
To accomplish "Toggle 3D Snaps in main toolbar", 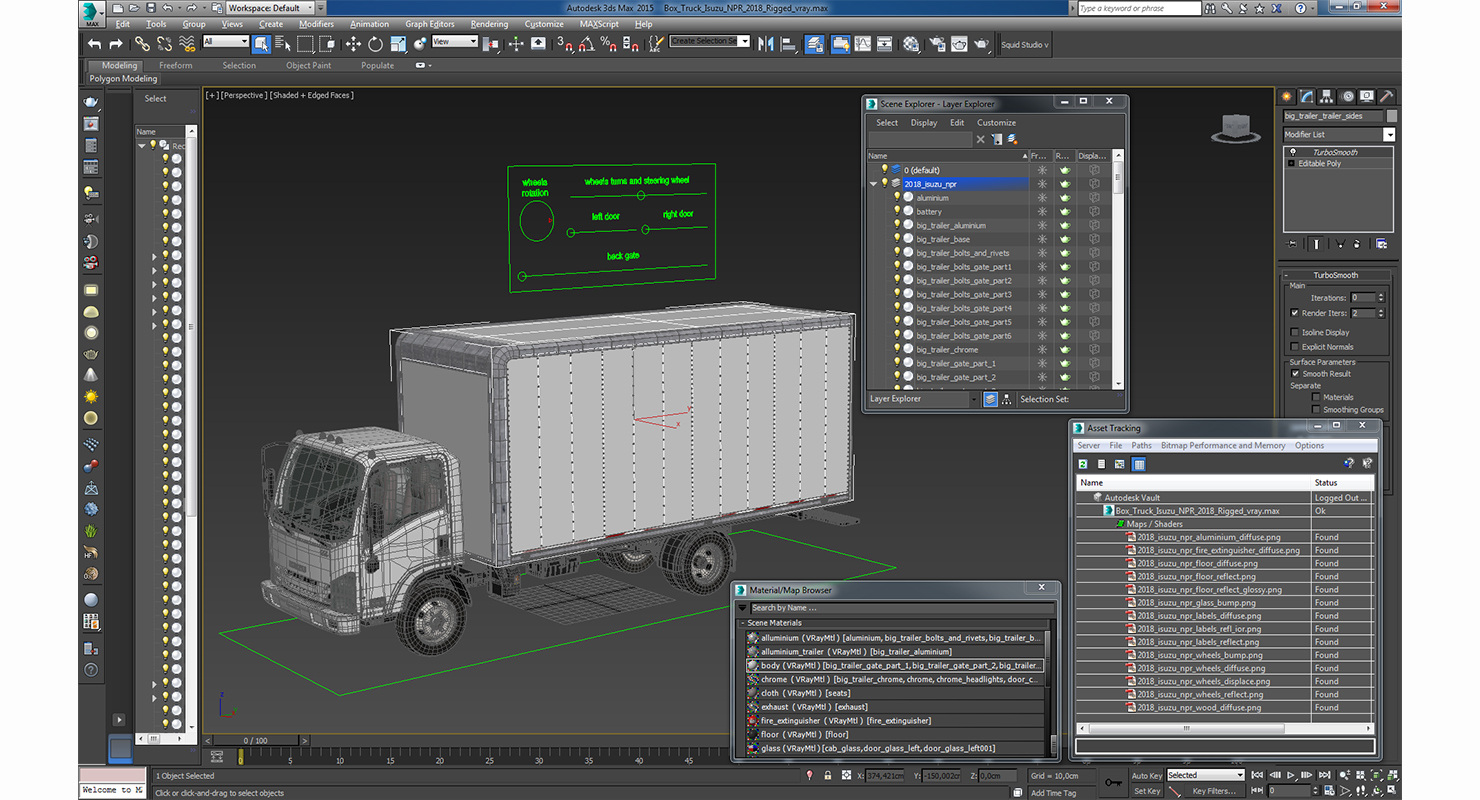I will tap(565, 44).
